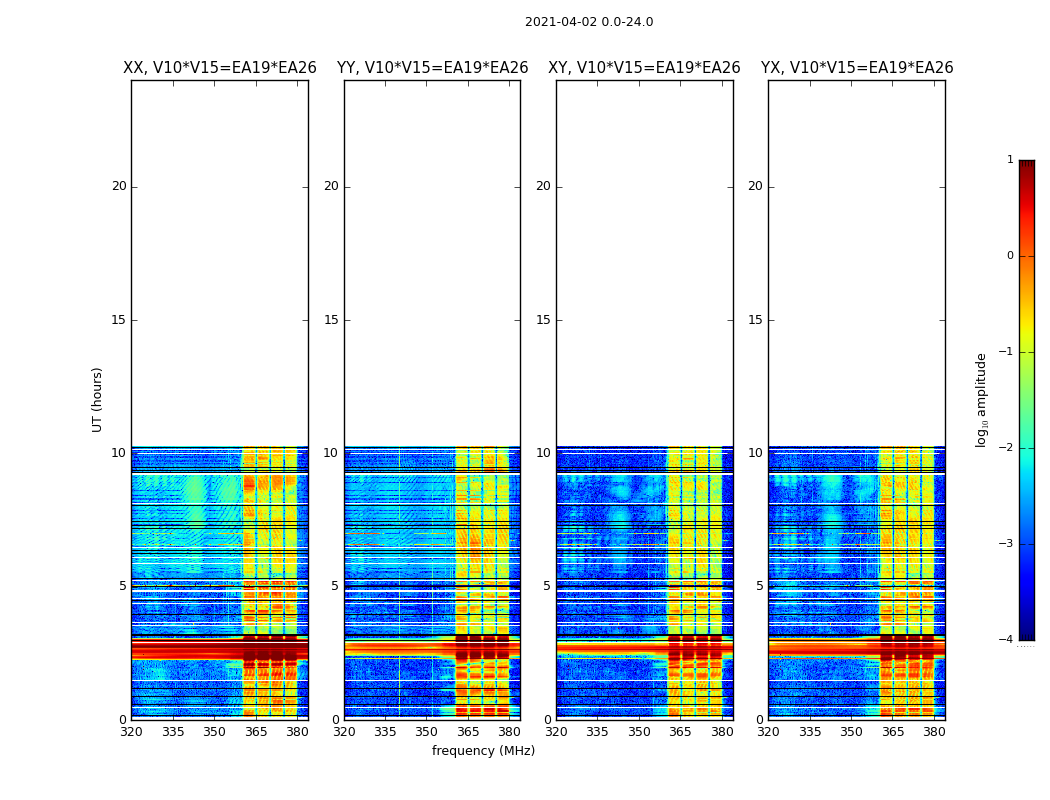Viewport: 1050px width, 800px height.
Task: Click the light cyan patch in XX plot
Action: 196,524
